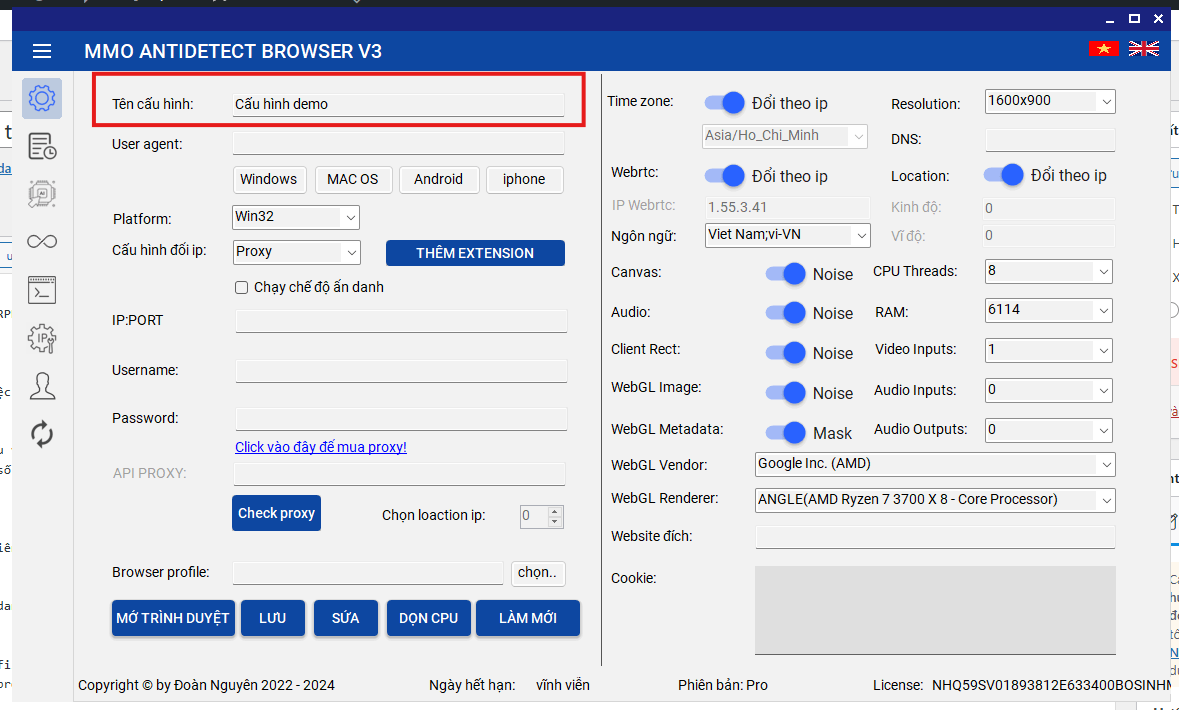Click the IP:PORT input field
The height and width of the screenshot is (710, 1179).
tap(402, 321)
